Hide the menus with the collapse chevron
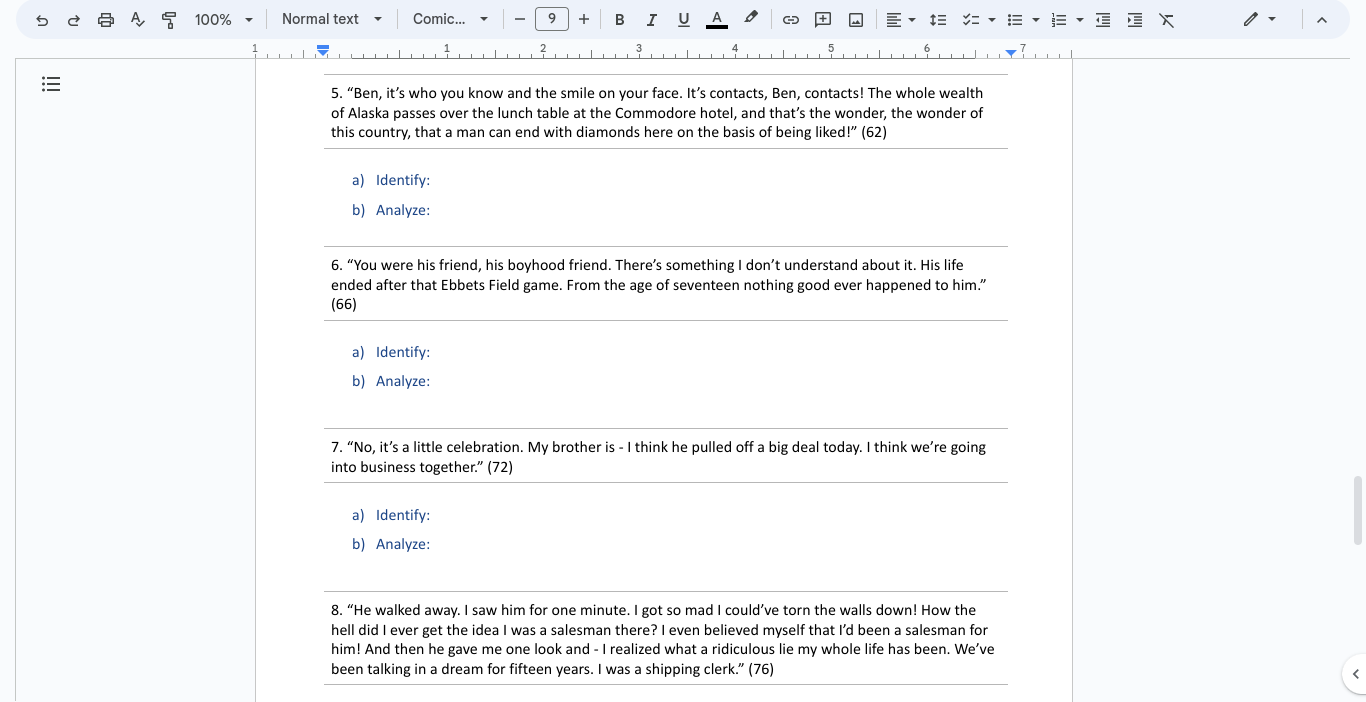The width and height of the screenshot is (1366, 702). 1322,20
